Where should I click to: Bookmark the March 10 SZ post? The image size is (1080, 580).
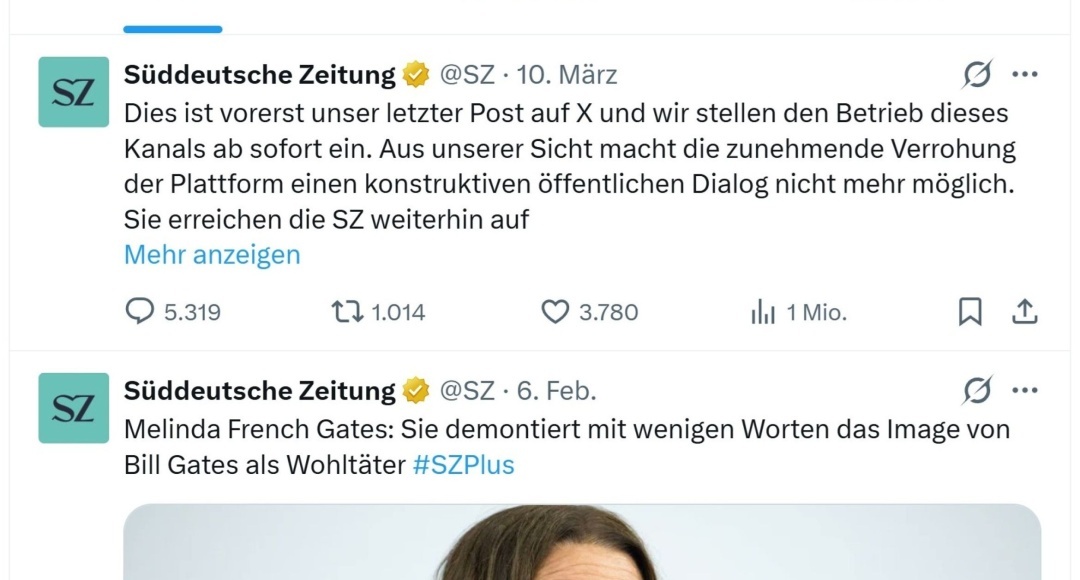point(970,312)
